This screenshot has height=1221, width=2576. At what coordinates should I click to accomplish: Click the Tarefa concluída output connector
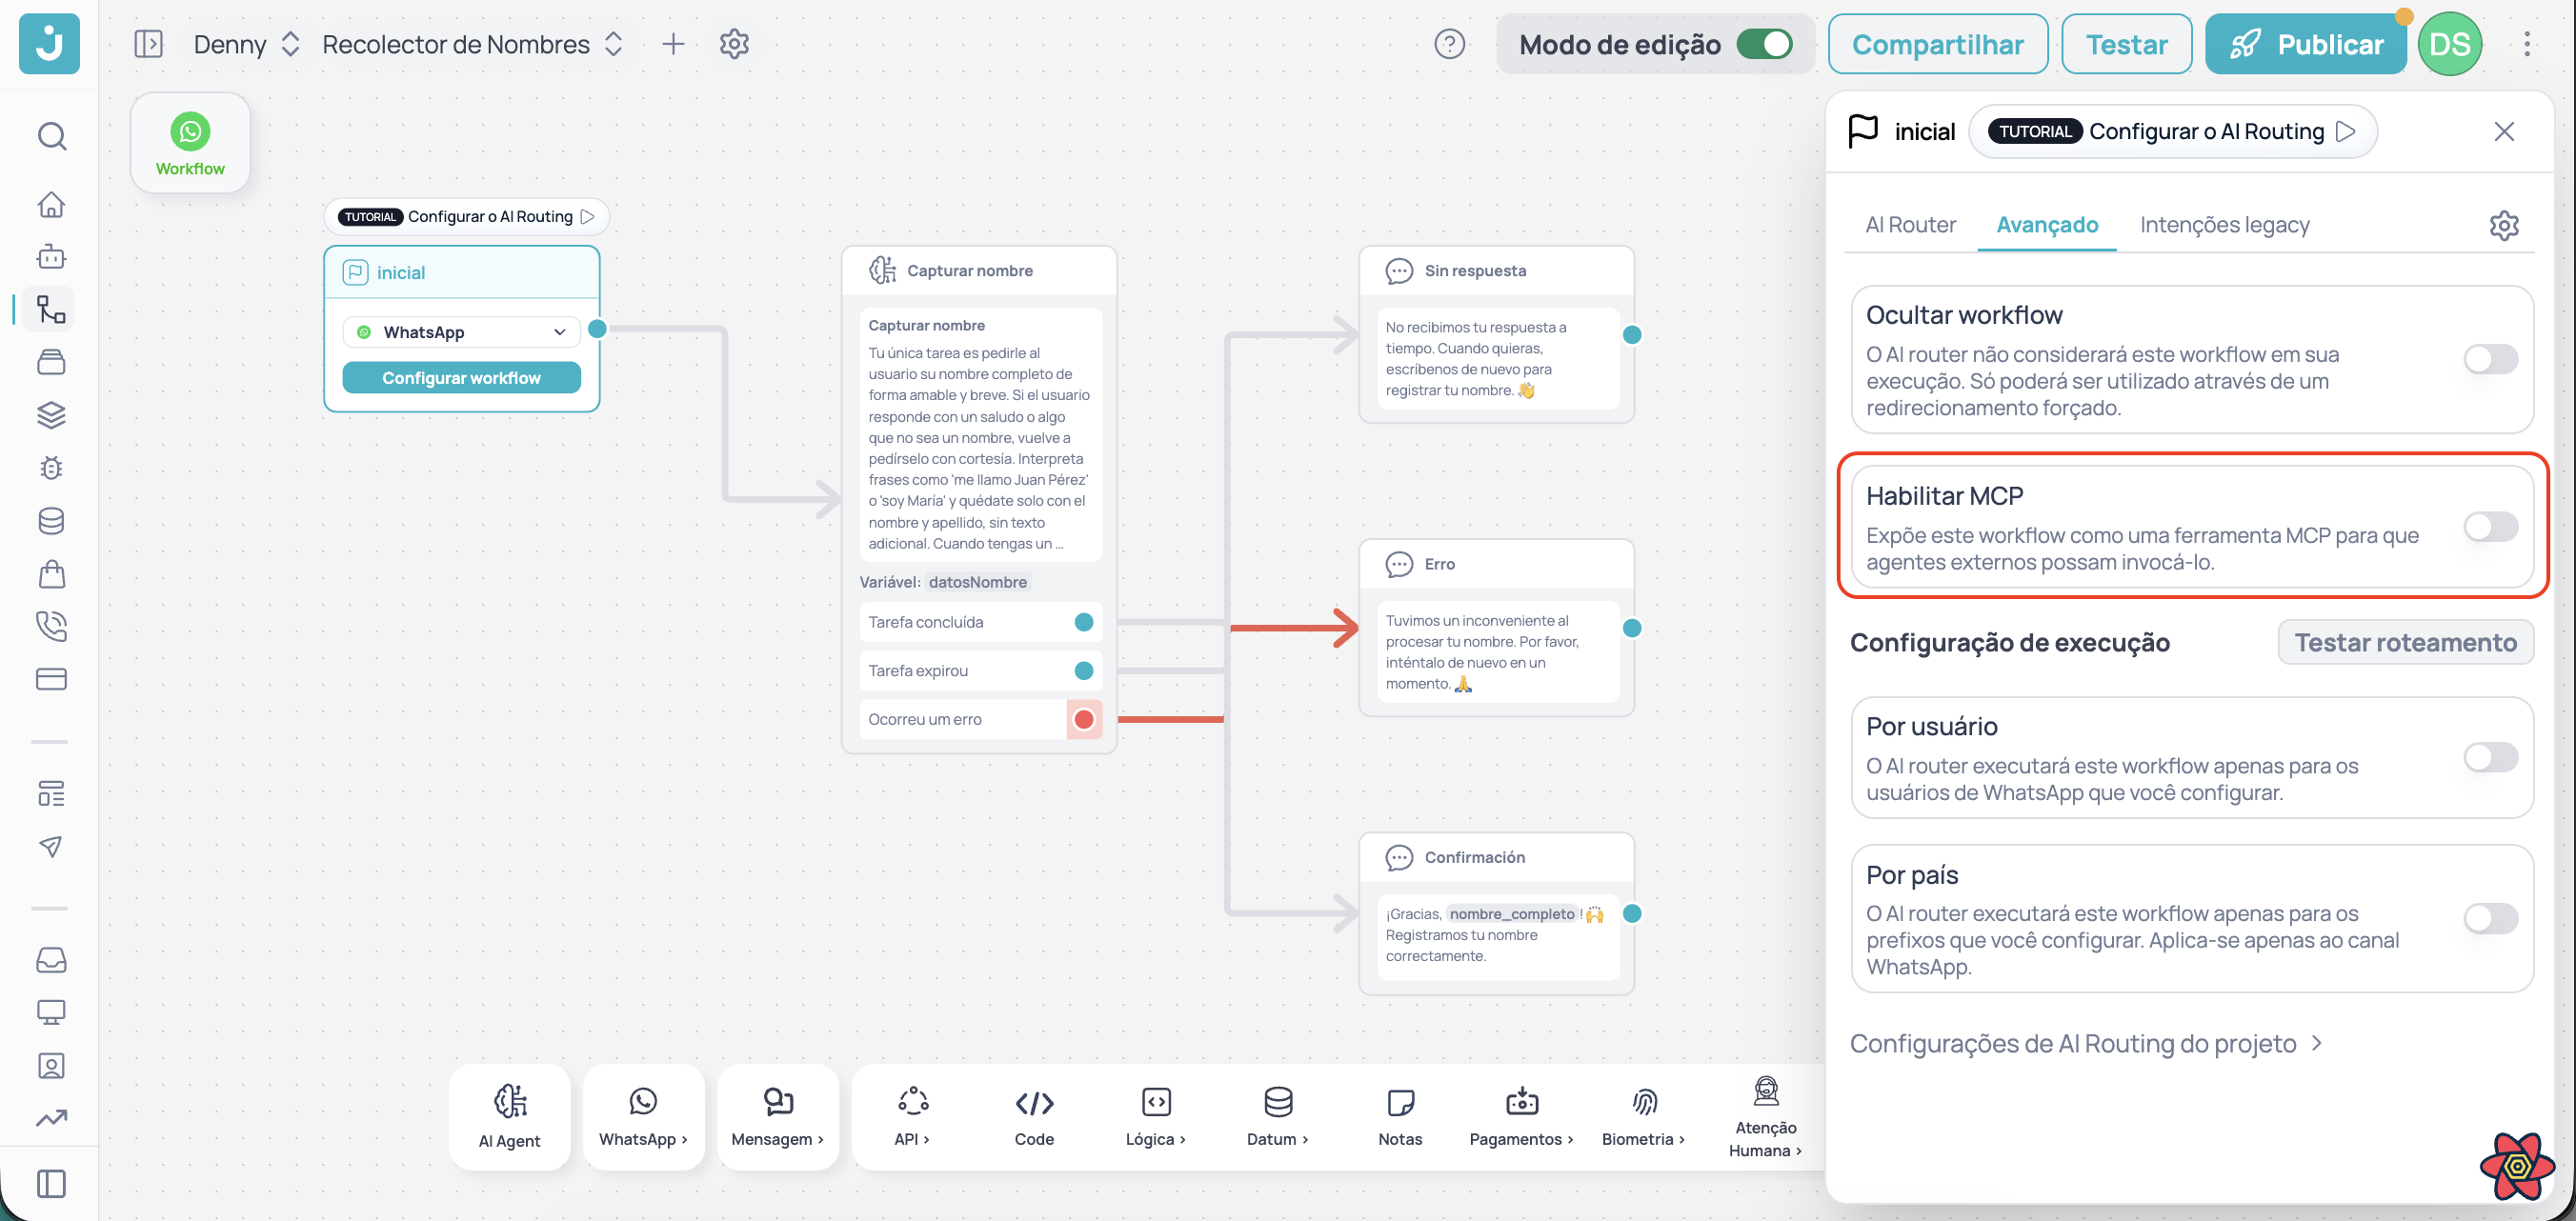(1083, 622)
